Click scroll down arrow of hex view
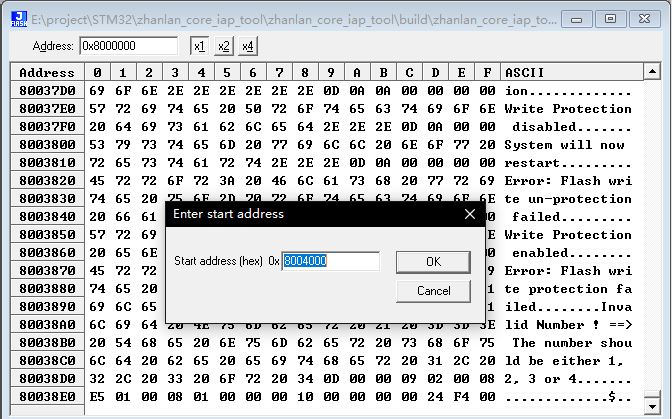Screen dimensions: 672x419 [652, 407]
